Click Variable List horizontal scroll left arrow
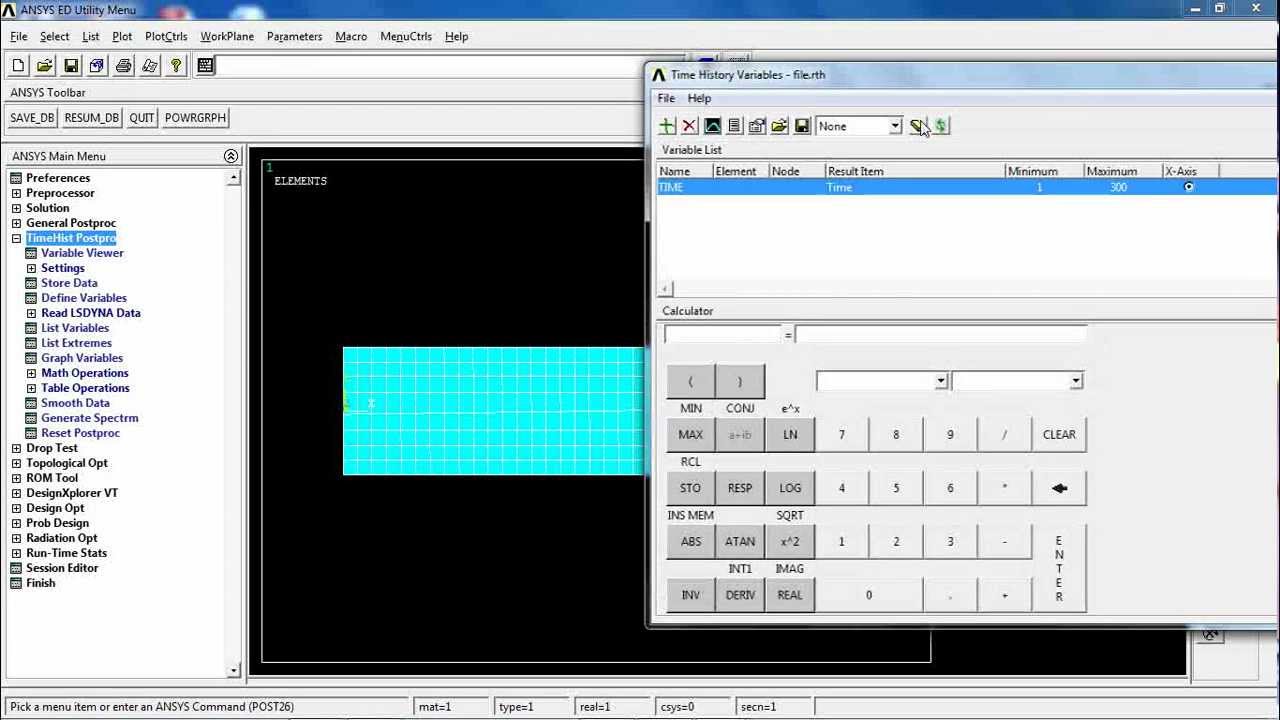 click(x=667, y=289)
